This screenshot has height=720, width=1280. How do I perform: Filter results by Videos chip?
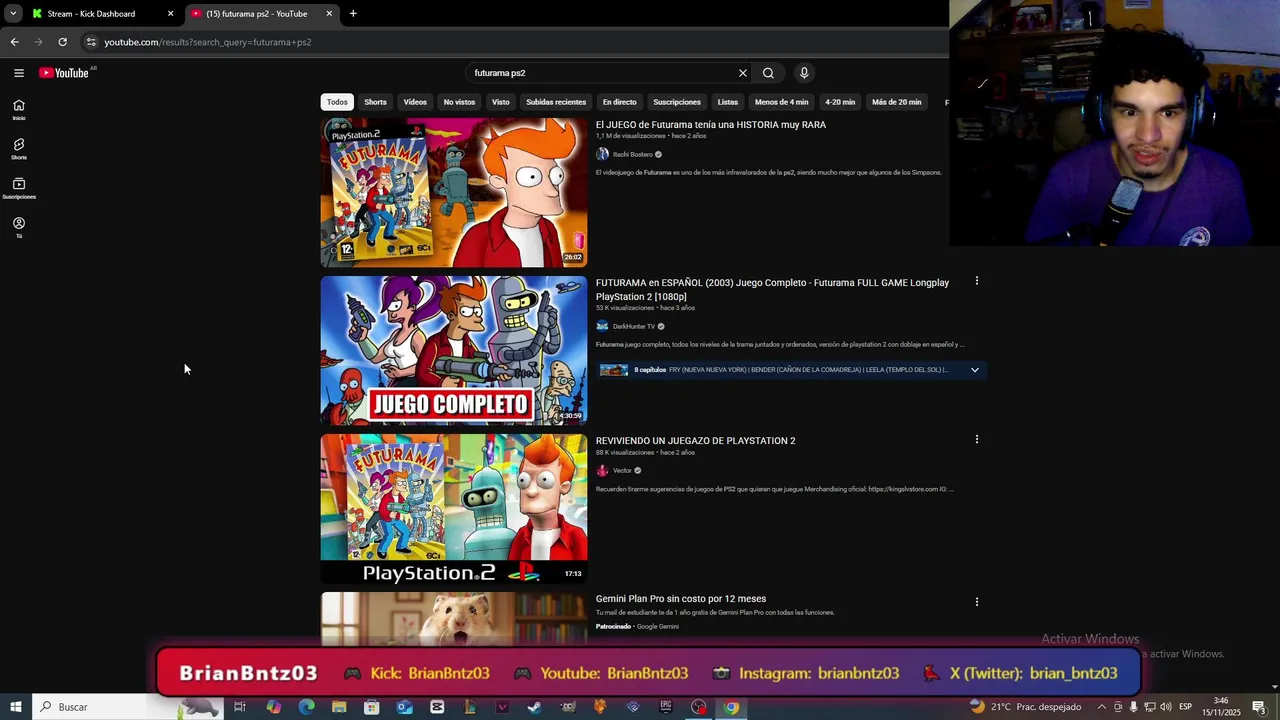pos(415,102)
